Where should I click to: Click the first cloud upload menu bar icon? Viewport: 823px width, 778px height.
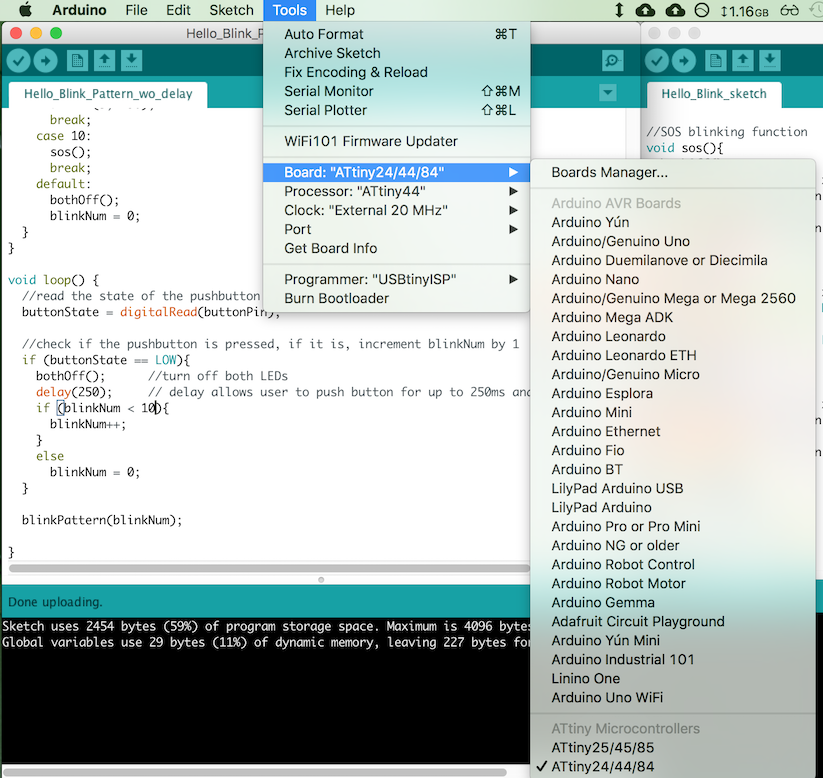click(x=645, y=10)
